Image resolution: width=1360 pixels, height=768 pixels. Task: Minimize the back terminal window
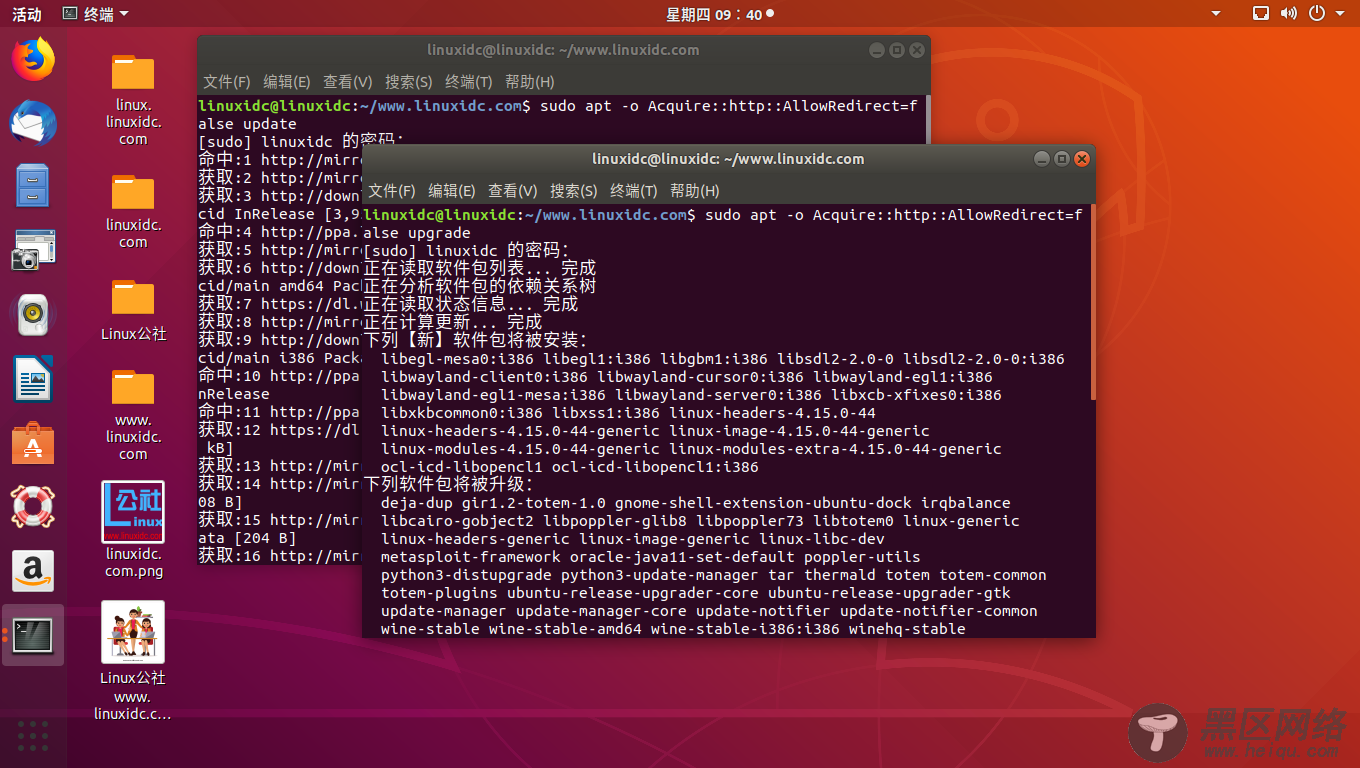click(x=877, y=50)
